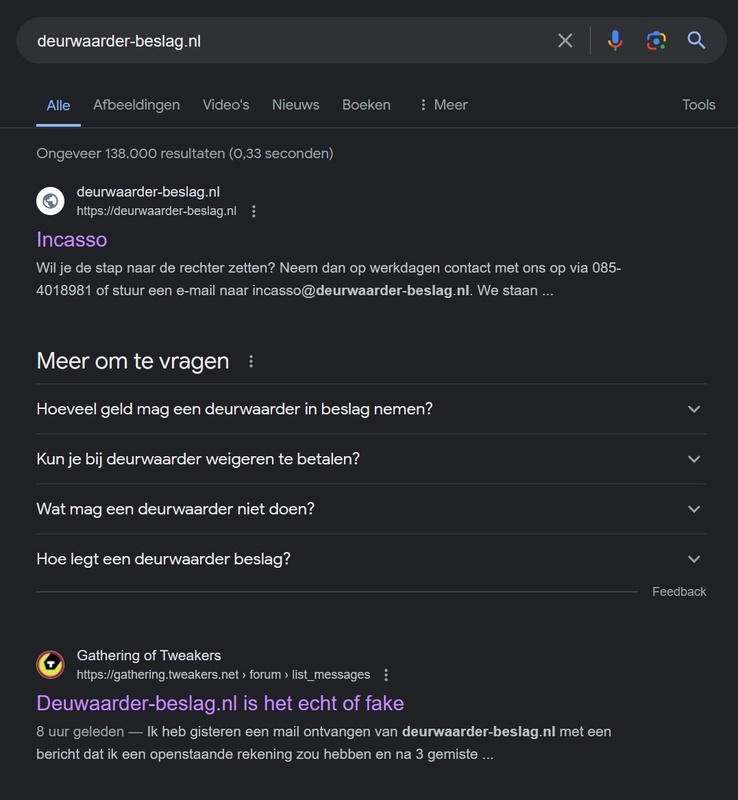The height and width of the screenshot is (800, 738).
Task: Open the 'Incasso' search result link
Action: pos(72,240)
